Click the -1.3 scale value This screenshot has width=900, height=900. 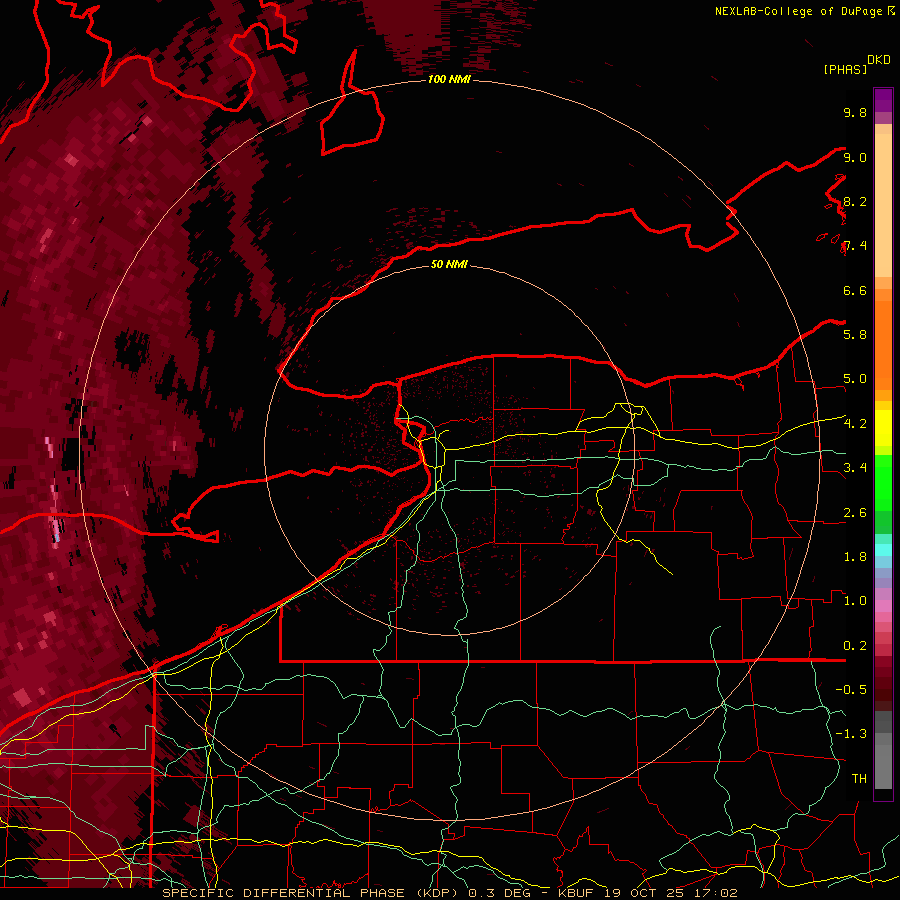click(851, 734)
